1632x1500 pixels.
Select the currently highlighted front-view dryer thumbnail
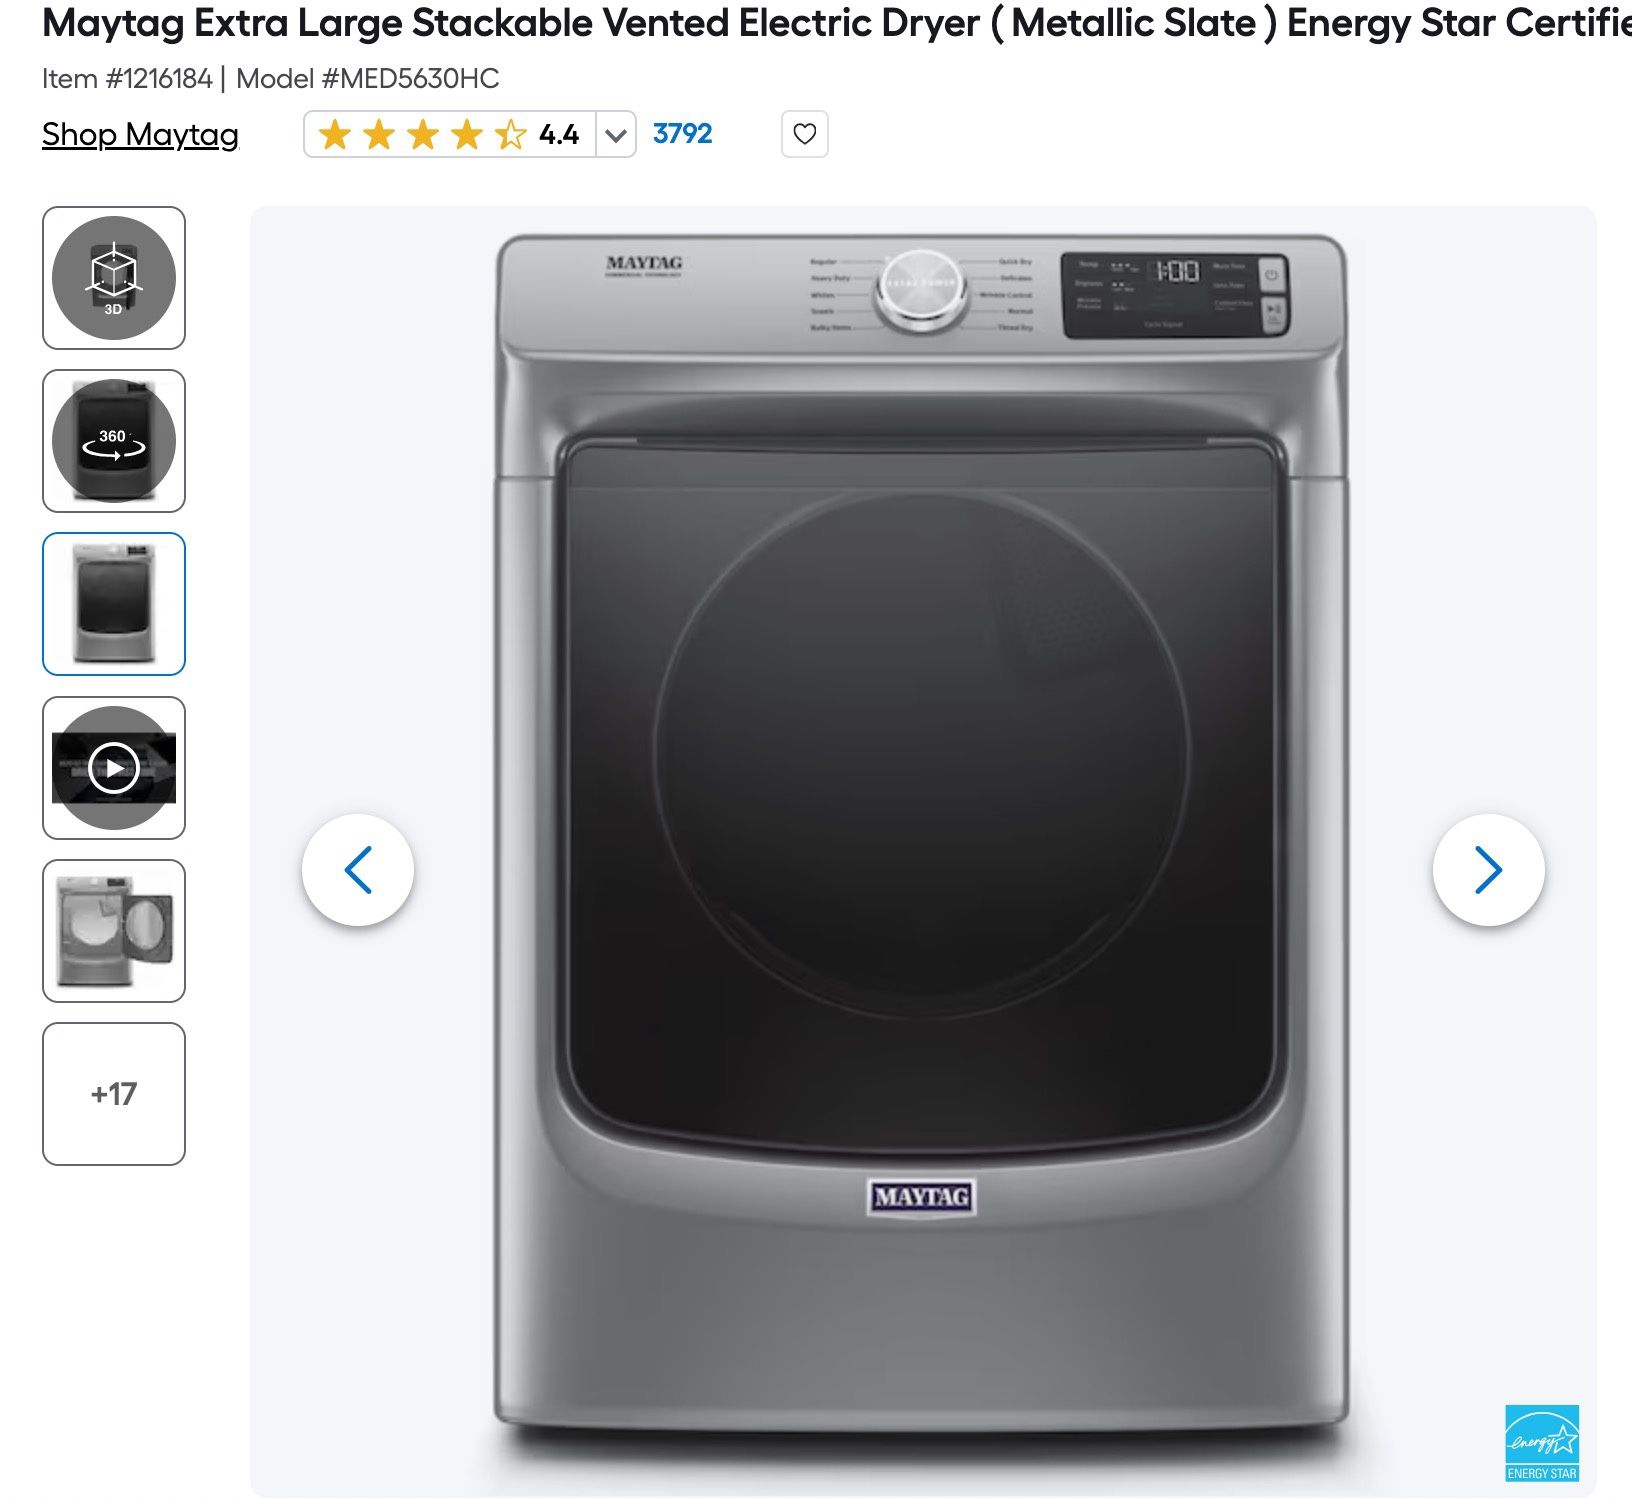pyautogui.click(x=114, y=604)
